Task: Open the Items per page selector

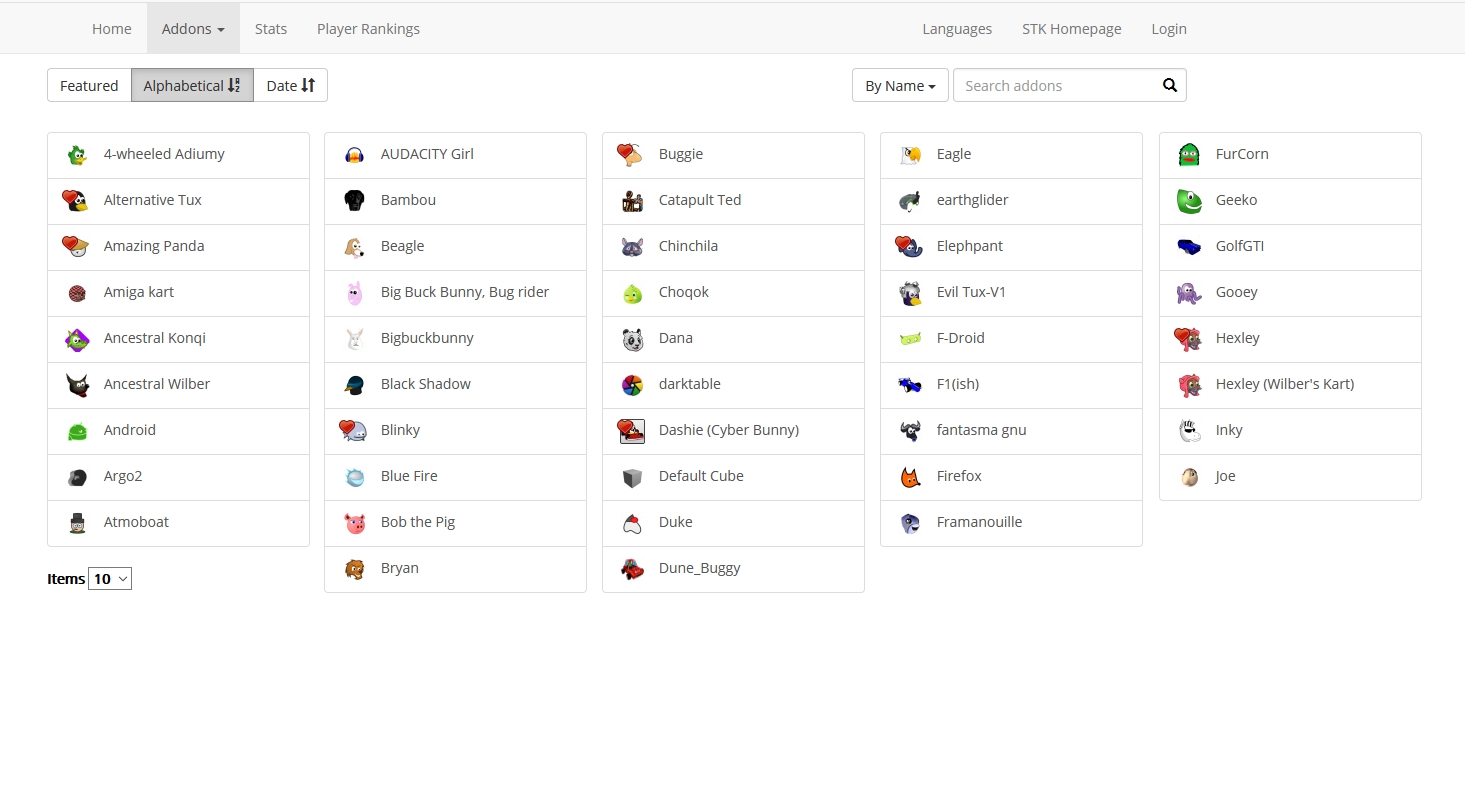Action: [x=110, y=579]
